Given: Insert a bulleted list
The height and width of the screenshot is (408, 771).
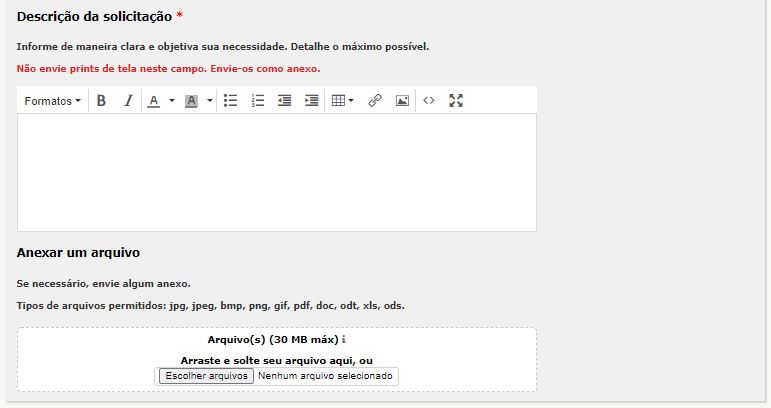Looking at the screenshot, I should pos(230,101).
